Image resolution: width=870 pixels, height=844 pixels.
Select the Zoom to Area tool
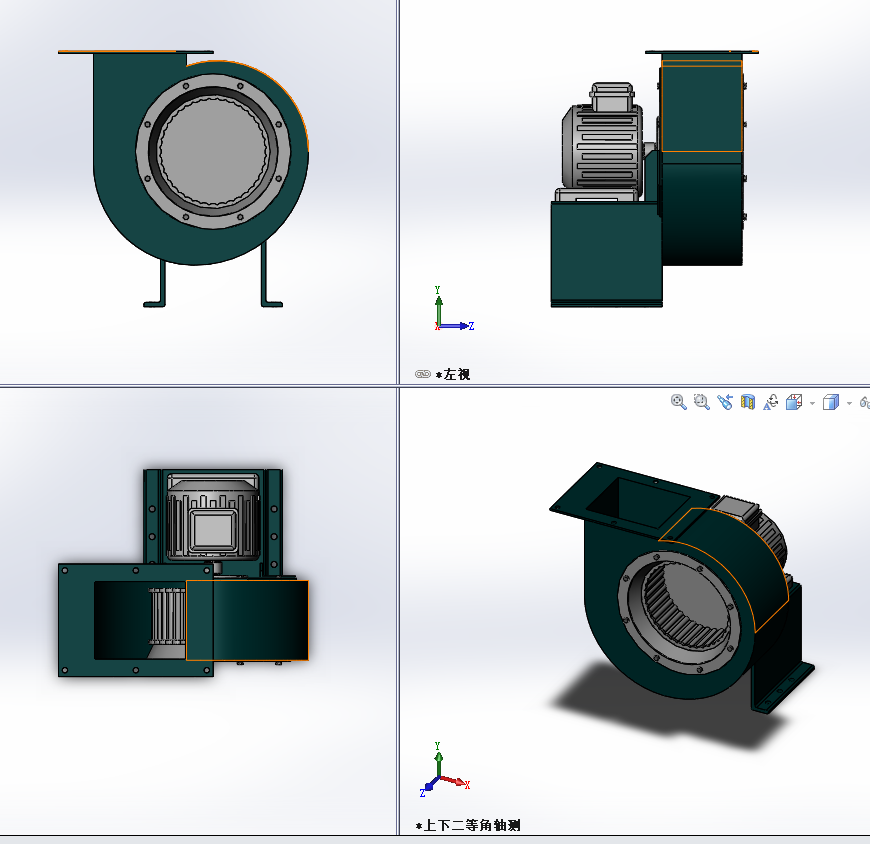[x=702, y=402]
